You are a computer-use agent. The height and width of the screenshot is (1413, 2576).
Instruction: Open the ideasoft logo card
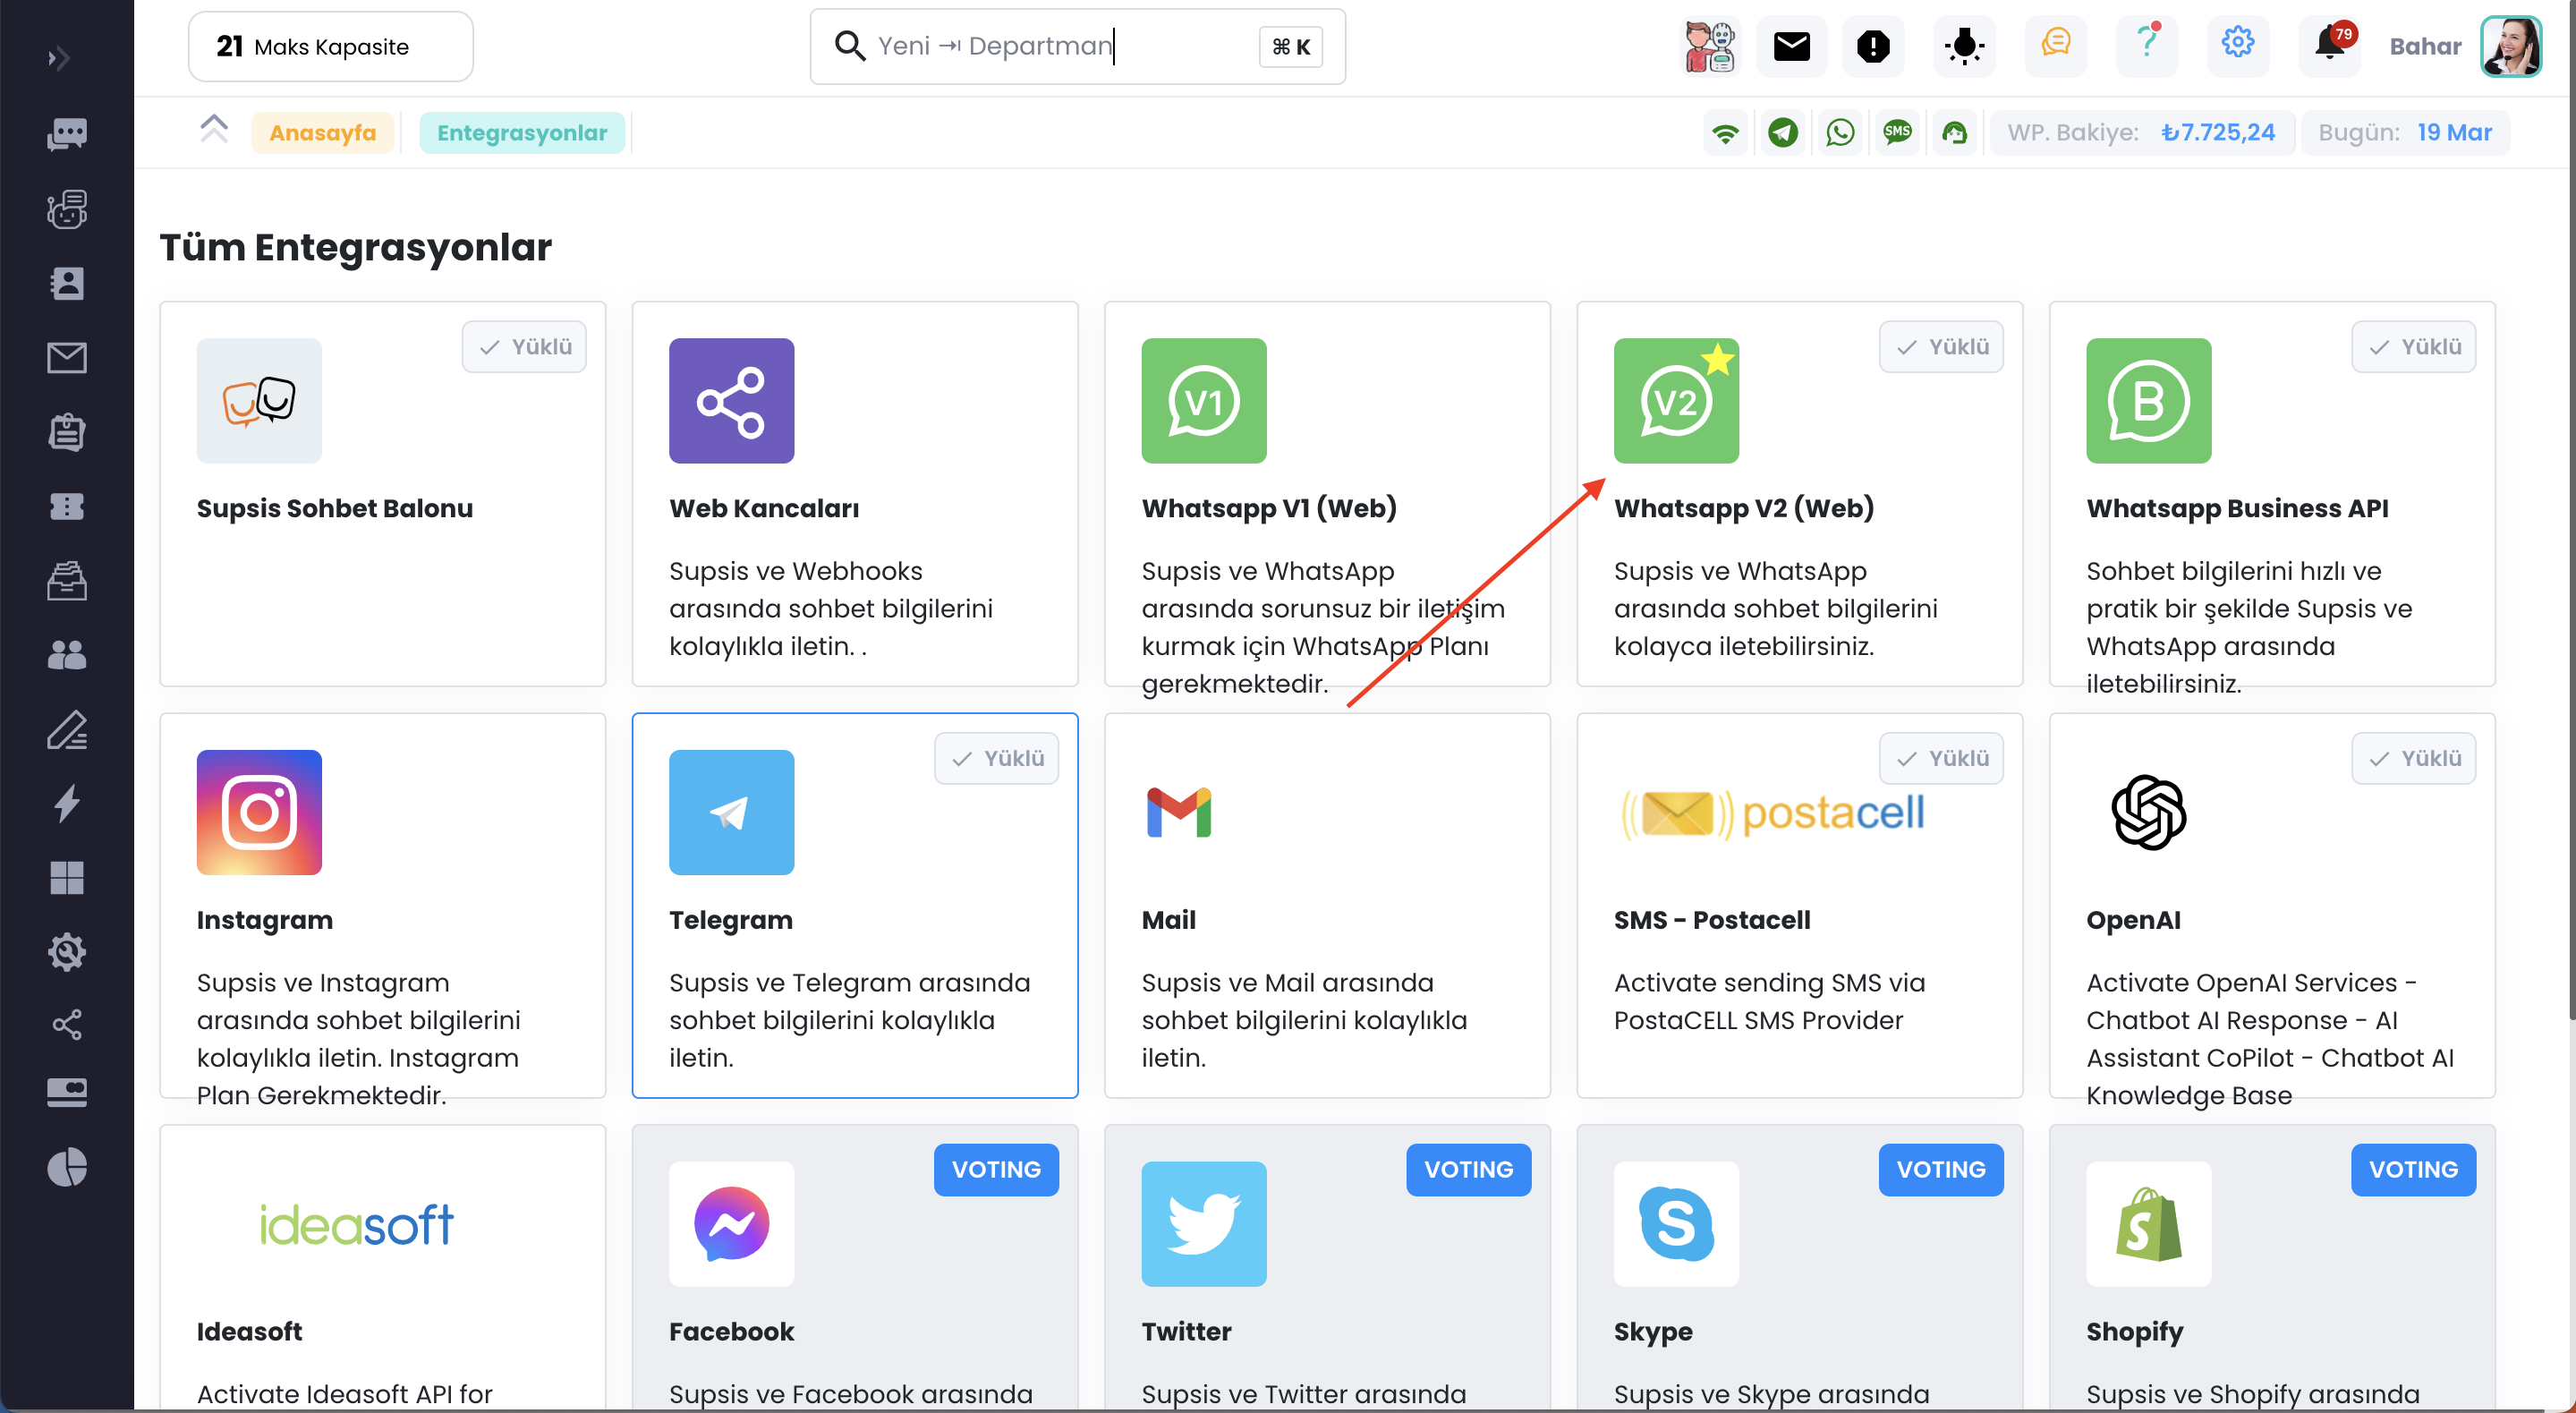click(357, 1224)
